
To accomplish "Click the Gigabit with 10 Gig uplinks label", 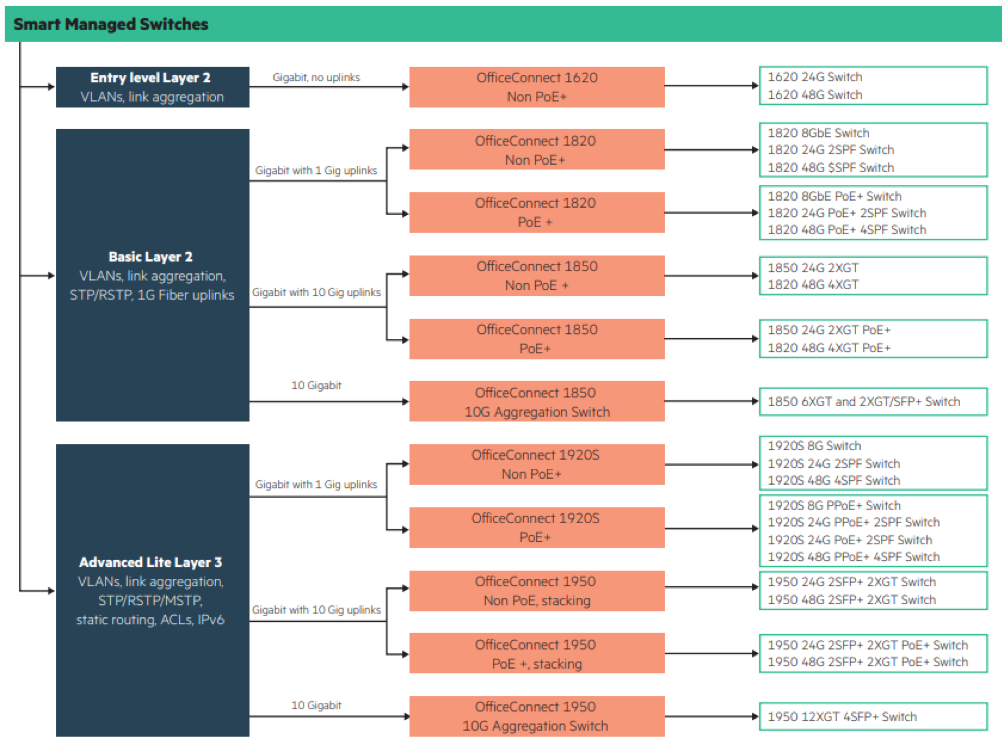I will tap(315, 292).
